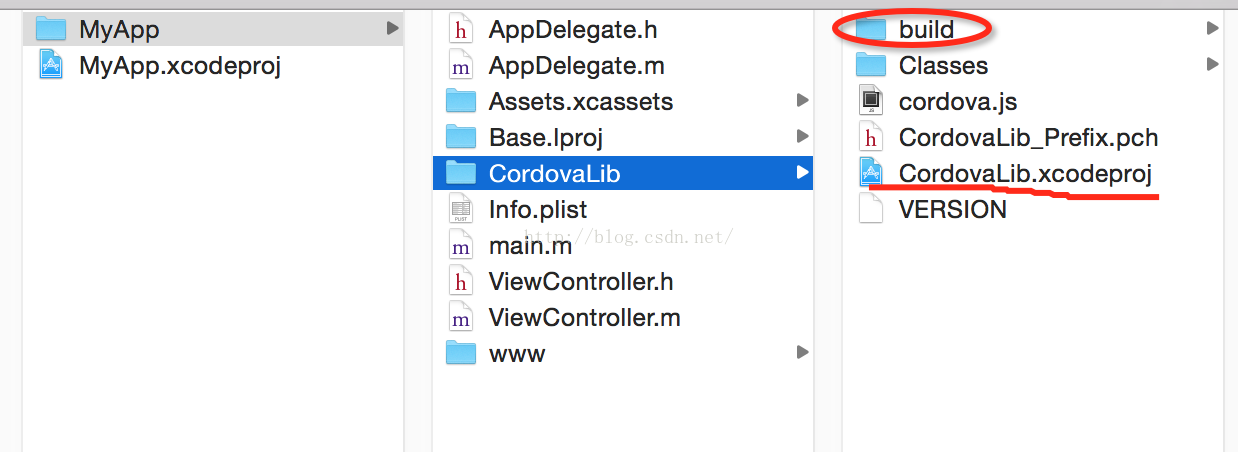Expand the Assets.xcassets folder arrow

point(802,101)
